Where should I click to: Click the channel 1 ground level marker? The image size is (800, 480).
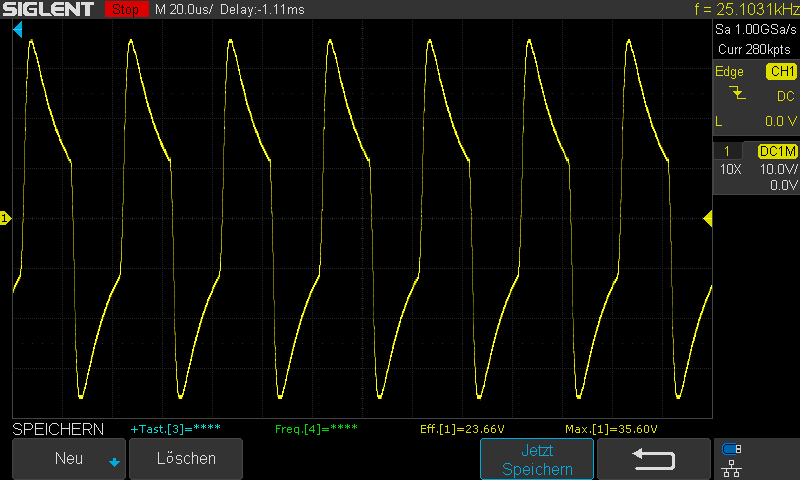[x=5, y=219]
